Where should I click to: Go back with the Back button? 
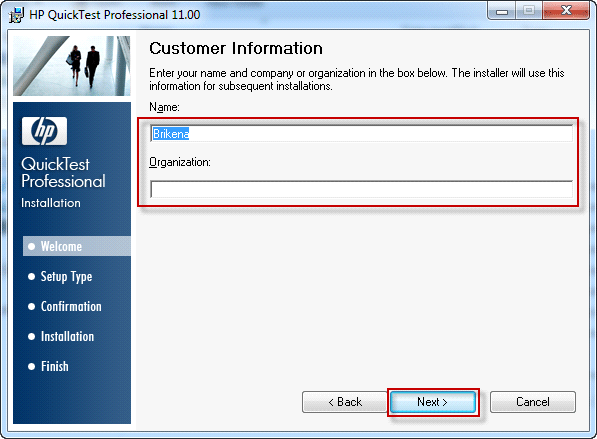pyautogui.click(x=345, y=402)
